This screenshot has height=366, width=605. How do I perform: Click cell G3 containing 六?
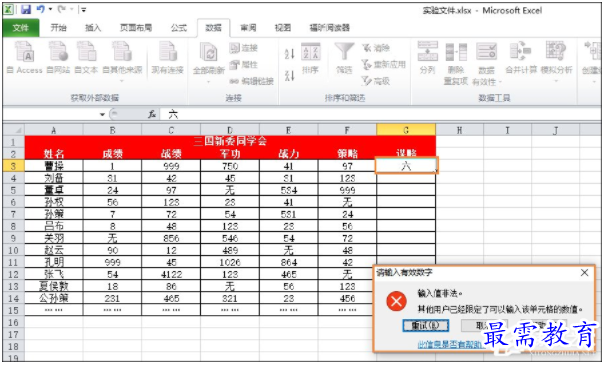pyautogui.click(x=406, y=166)
